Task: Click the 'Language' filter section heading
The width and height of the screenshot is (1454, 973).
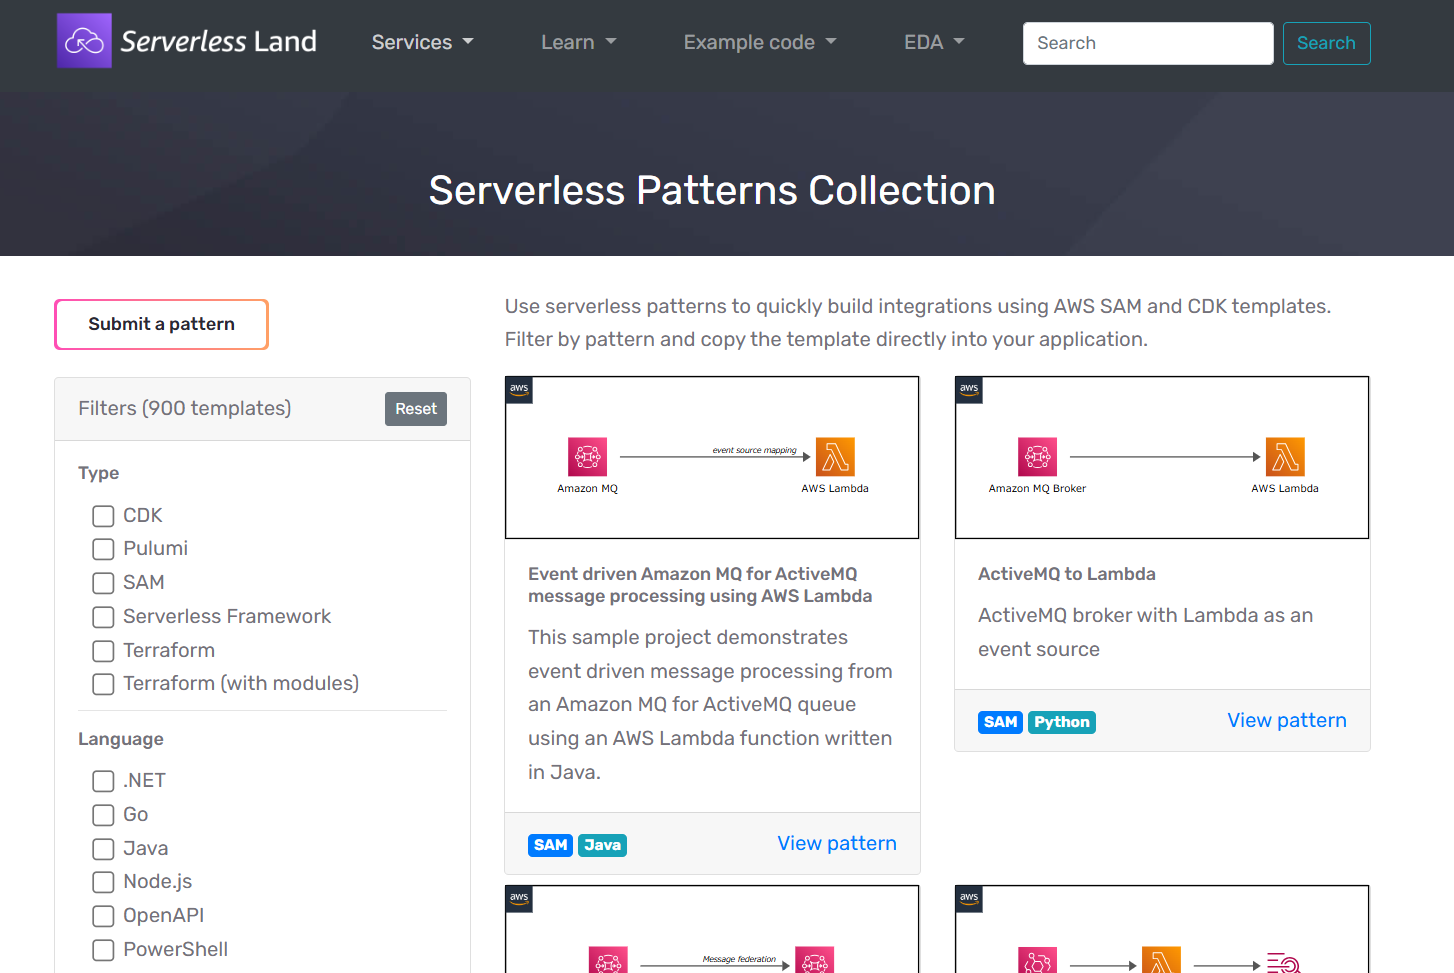Action: tap(121, 739)
